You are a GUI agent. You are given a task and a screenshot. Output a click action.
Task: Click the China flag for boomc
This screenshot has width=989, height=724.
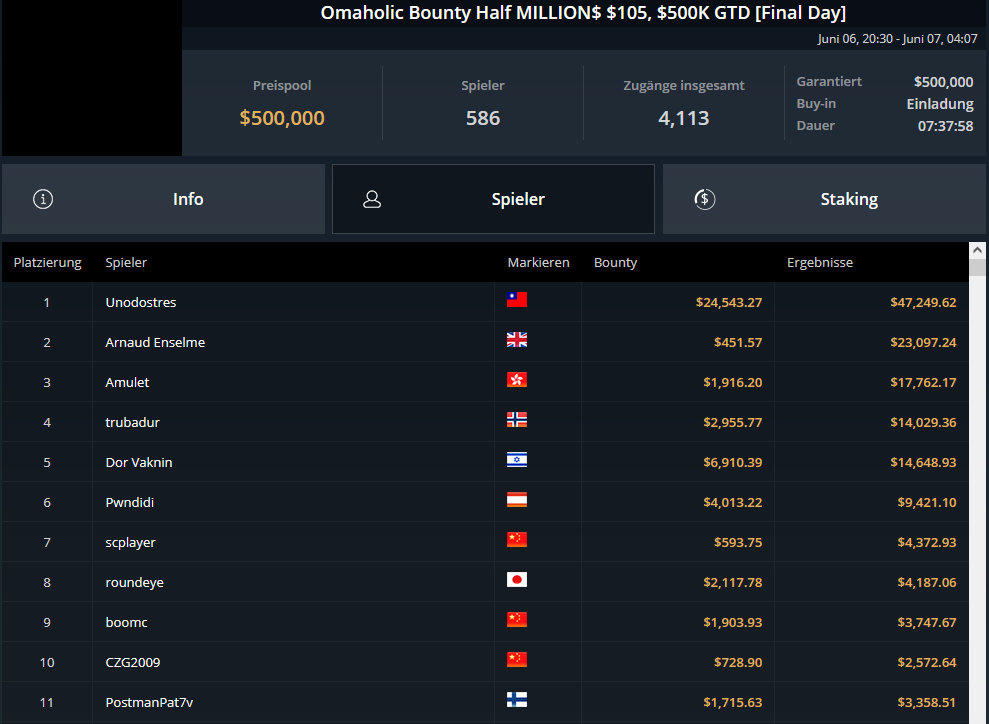click(517, 619)
